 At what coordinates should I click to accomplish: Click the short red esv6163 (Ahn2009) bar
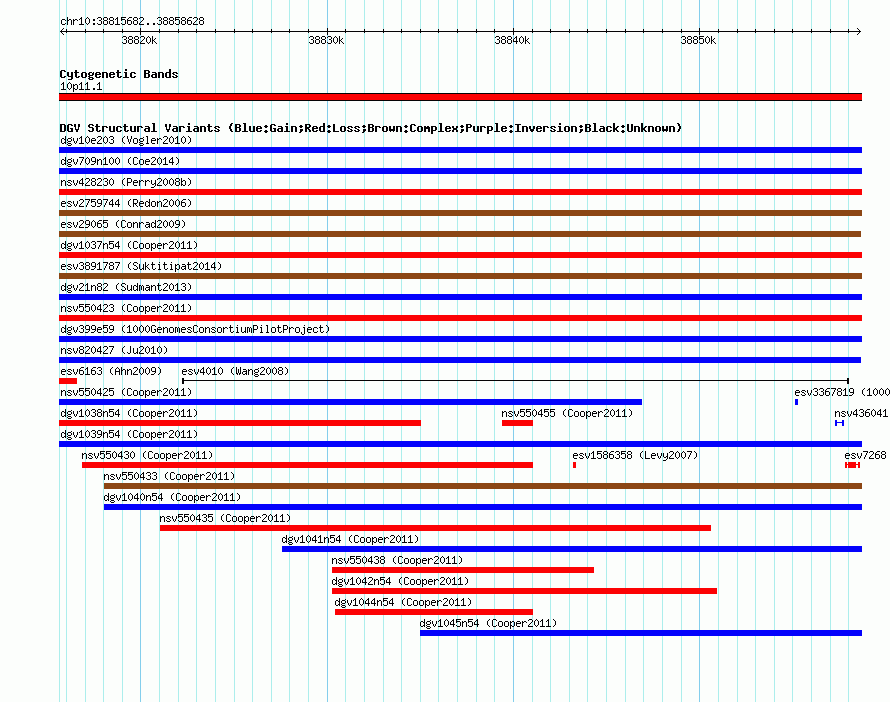(x=68, y=381)
